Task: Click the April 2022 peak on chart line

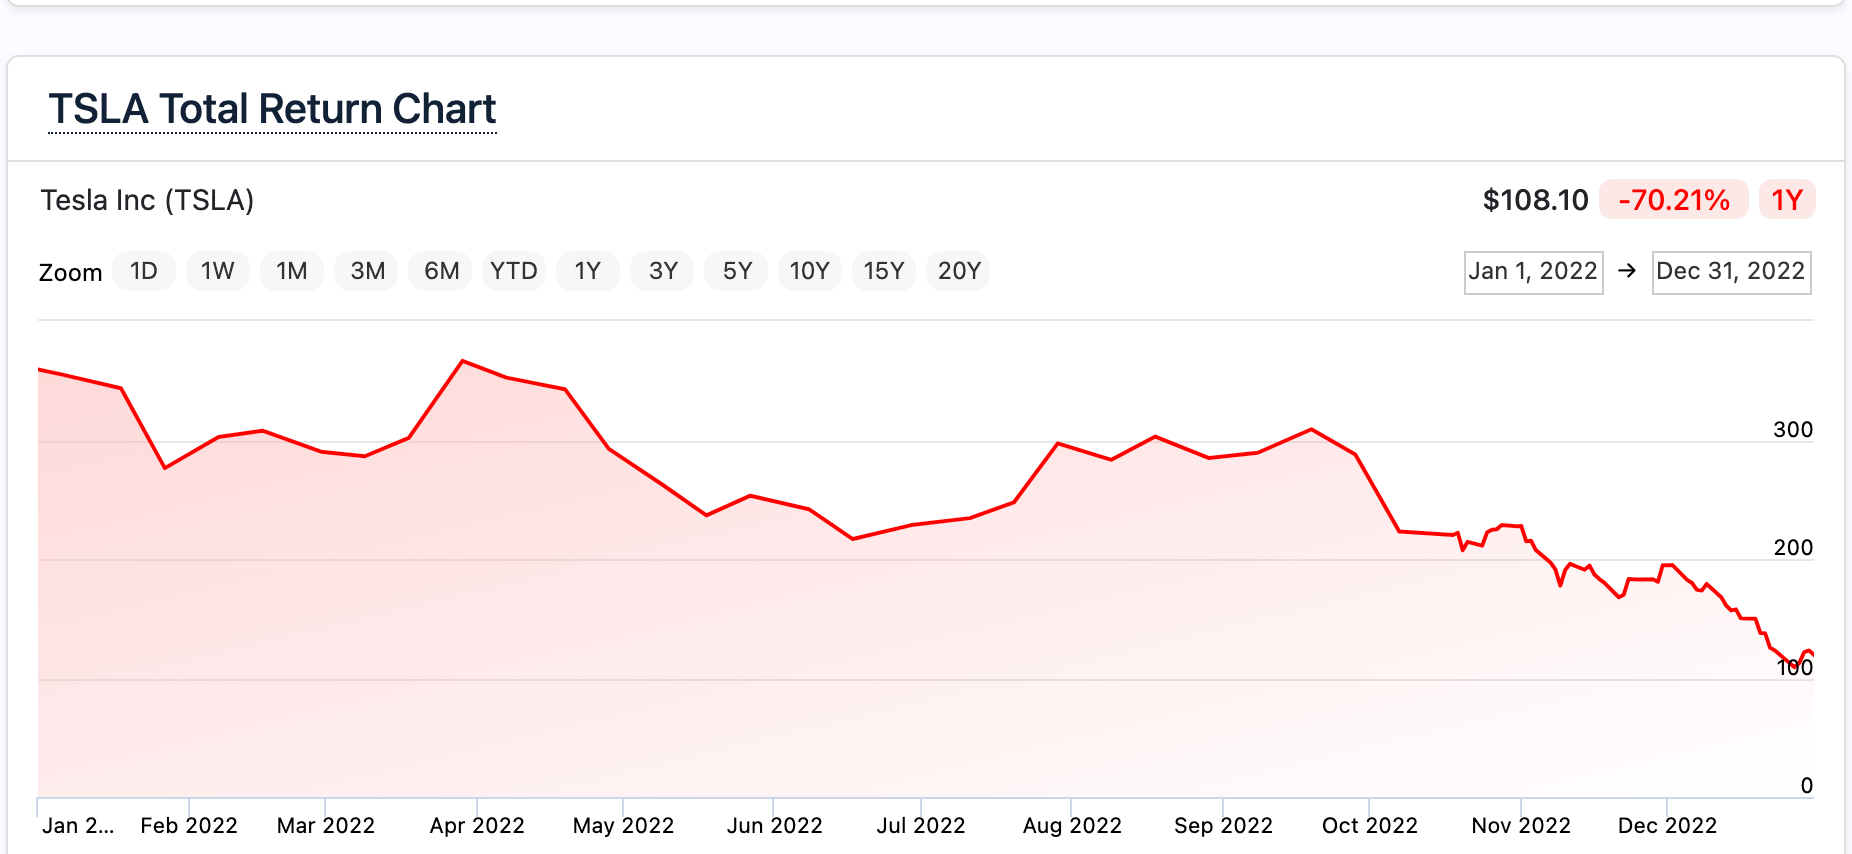Action: click(462, 360)
